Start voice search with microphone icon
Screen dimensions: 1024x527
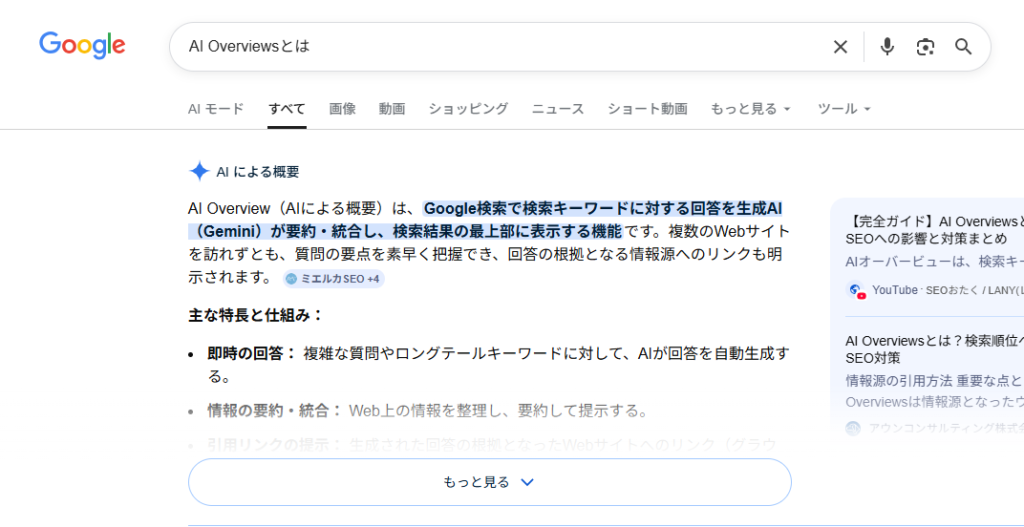coord(886,47)
